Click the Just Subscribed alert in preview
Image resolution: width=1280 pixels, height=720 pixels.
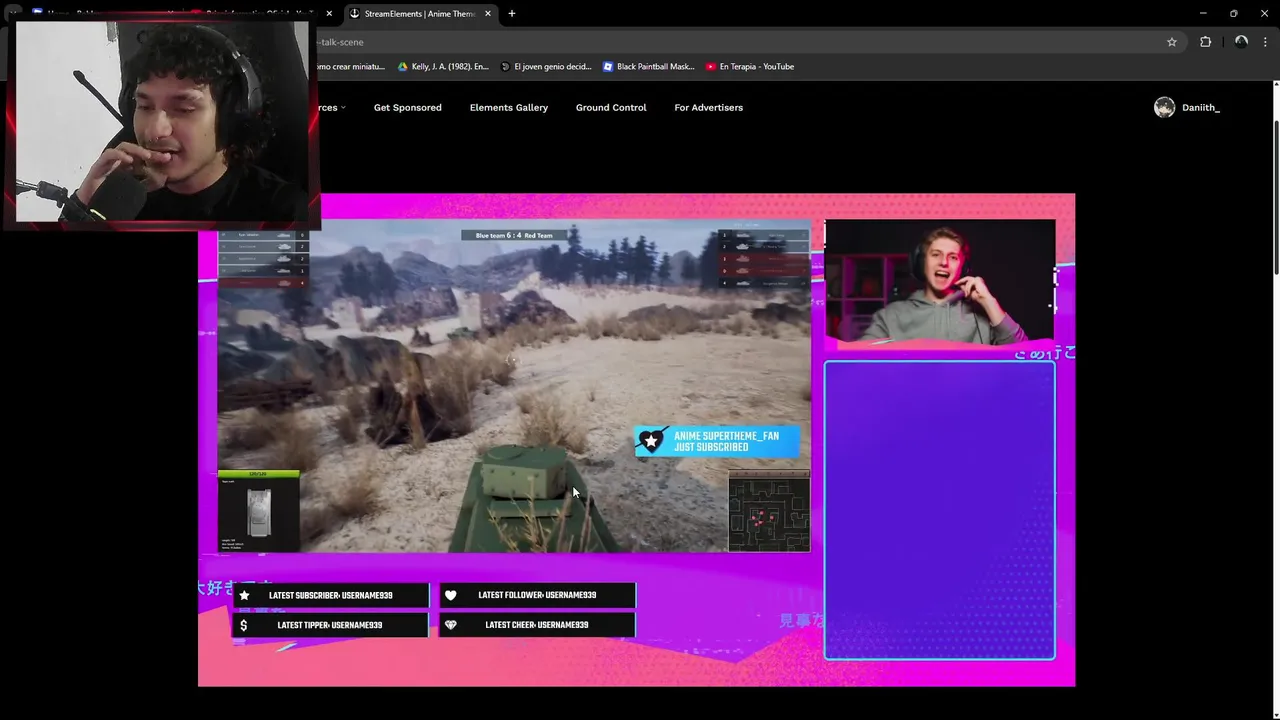click(x=717, y=441)
